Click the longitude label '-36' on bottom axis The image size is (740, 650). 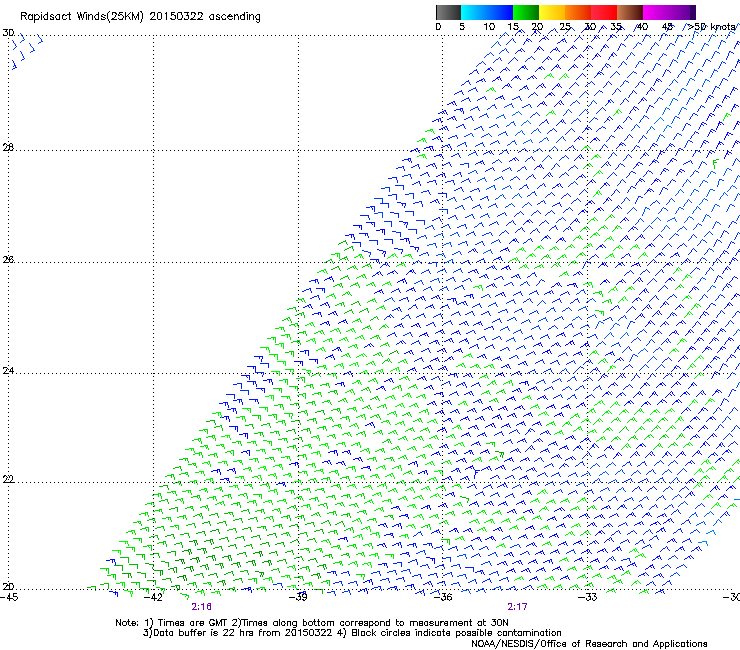click(443, 597)
